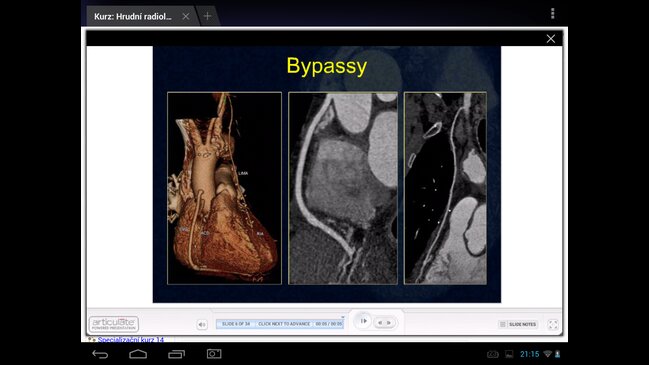
Task: Close the presentation overlay with X
Action: pos(550,39)
